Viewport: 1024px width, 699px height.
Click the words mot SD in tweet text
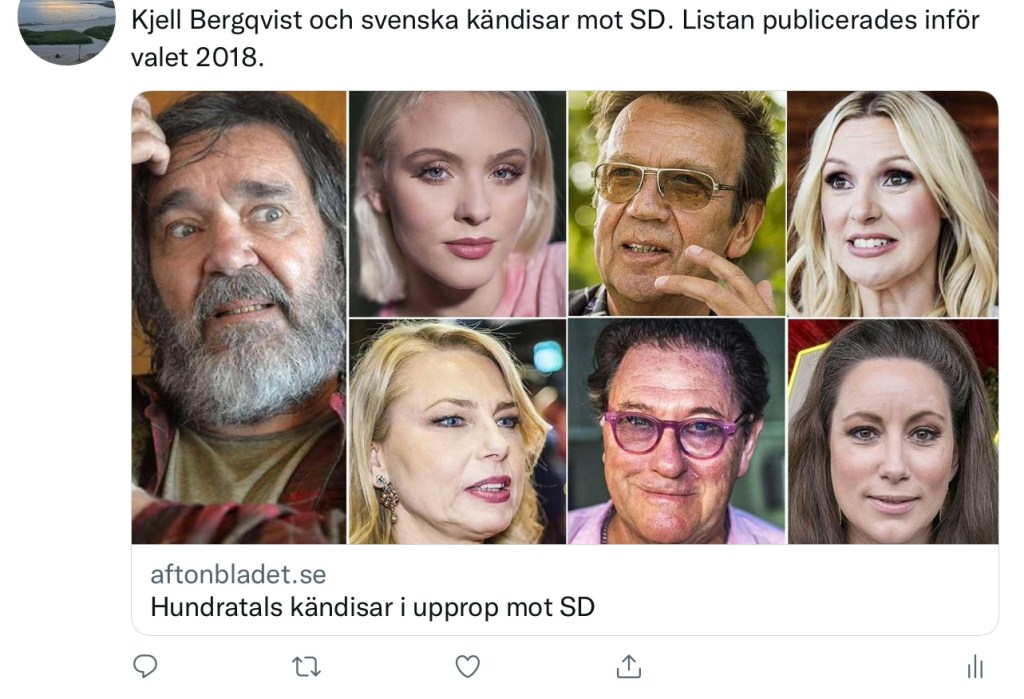point(624,20)
